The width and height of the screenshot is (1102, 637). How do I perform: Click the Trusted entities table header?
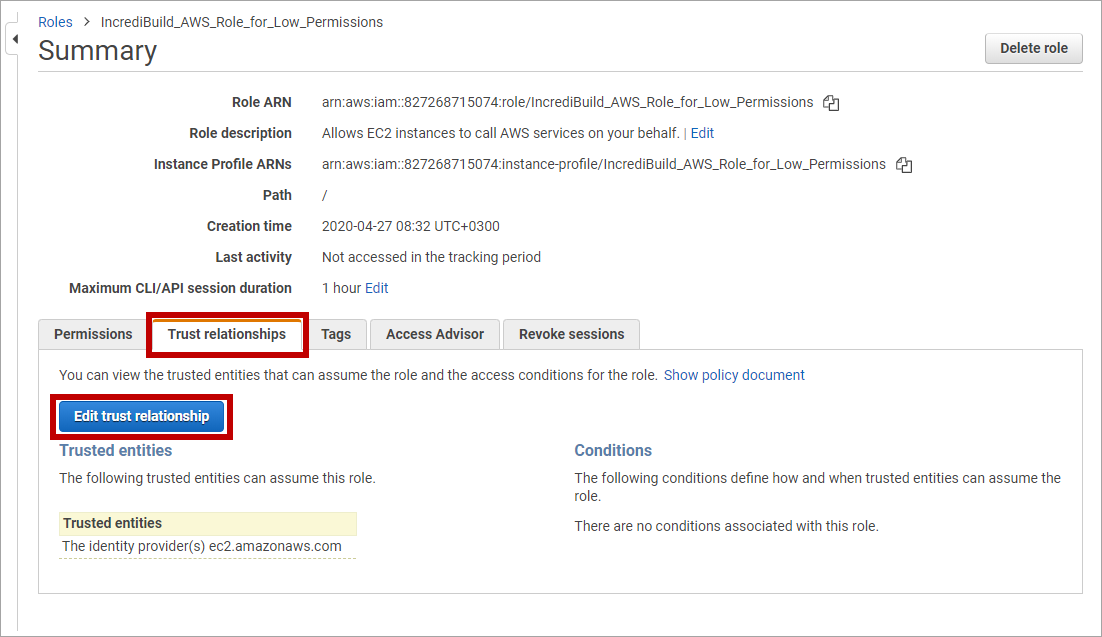pos(207,523)
